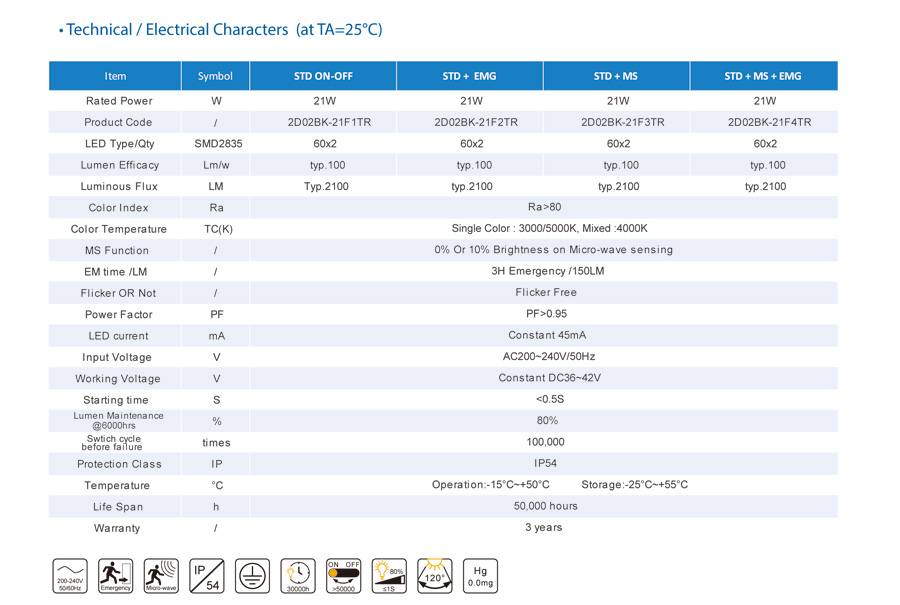
Task: Select the STD + MS + EMG header
Action: tap(765, 75)
